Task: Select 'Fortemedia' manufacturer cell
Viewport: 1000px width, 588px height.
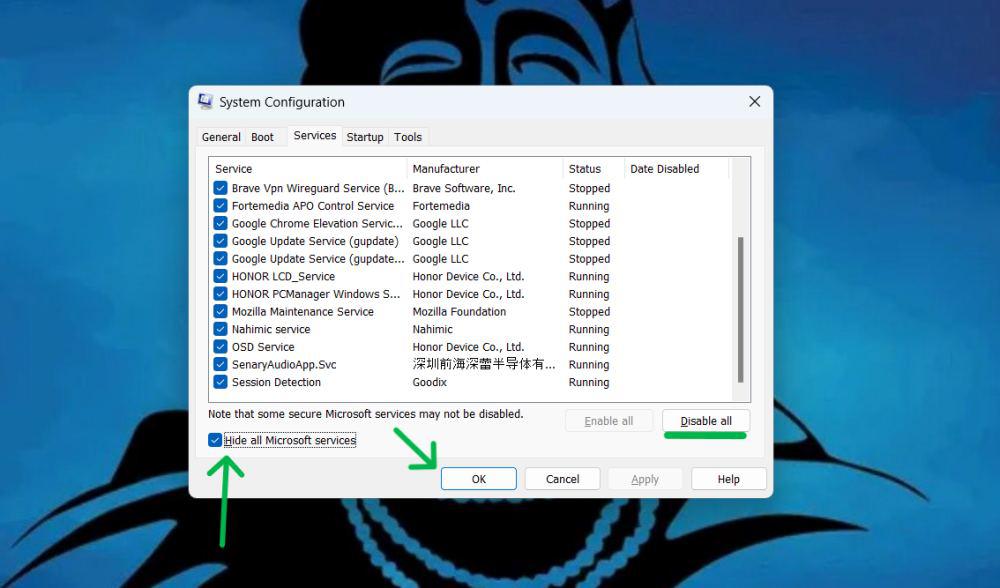Action: [441, 206]
